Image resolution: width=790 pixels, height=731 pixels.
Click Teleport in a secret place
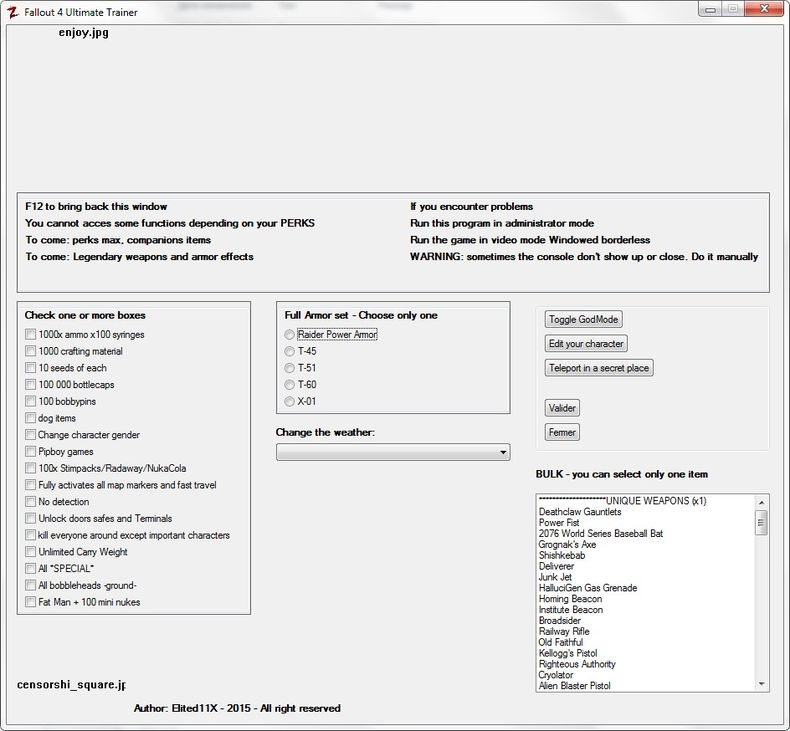click(599, 368)
